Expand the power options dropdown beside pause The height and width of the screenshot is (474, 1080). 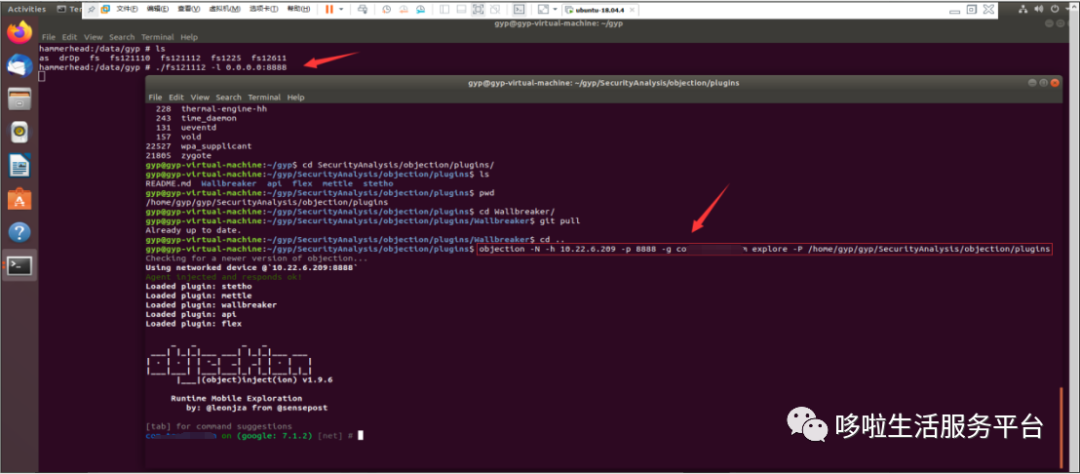click(x=341, y=10)
